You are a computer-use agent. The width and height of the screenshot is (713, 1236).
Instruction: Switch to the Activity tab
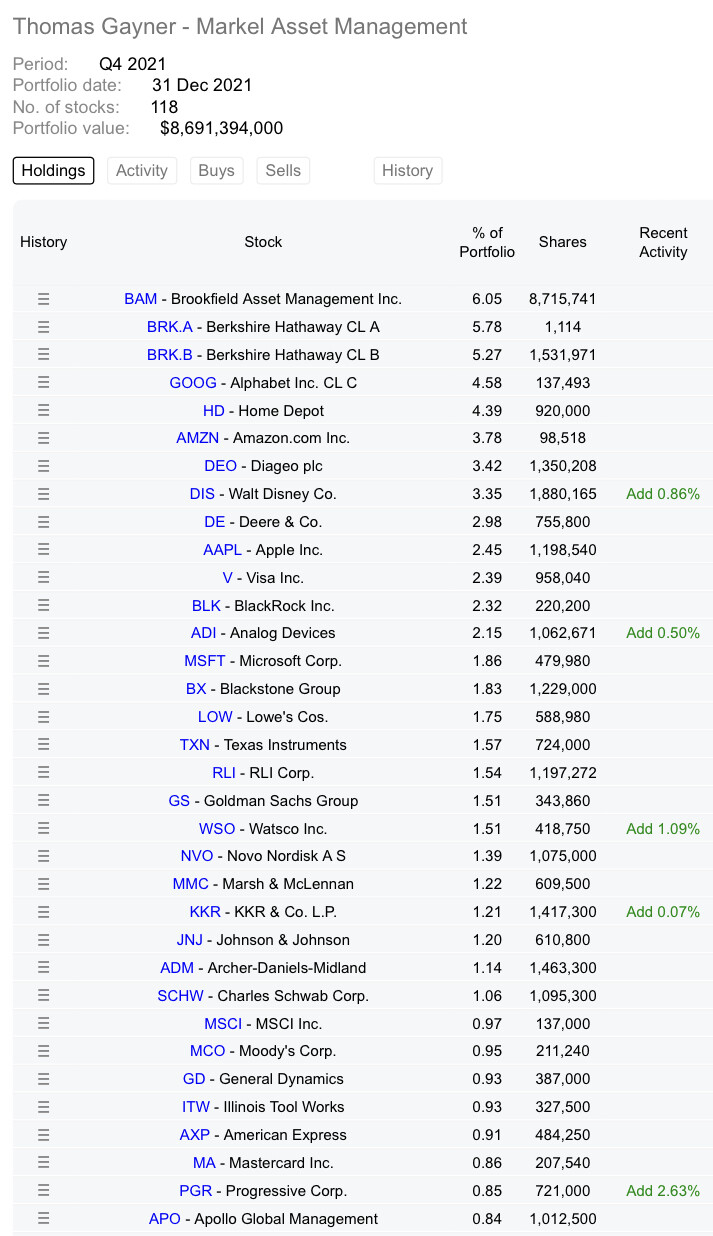click(x=142, y=170)
